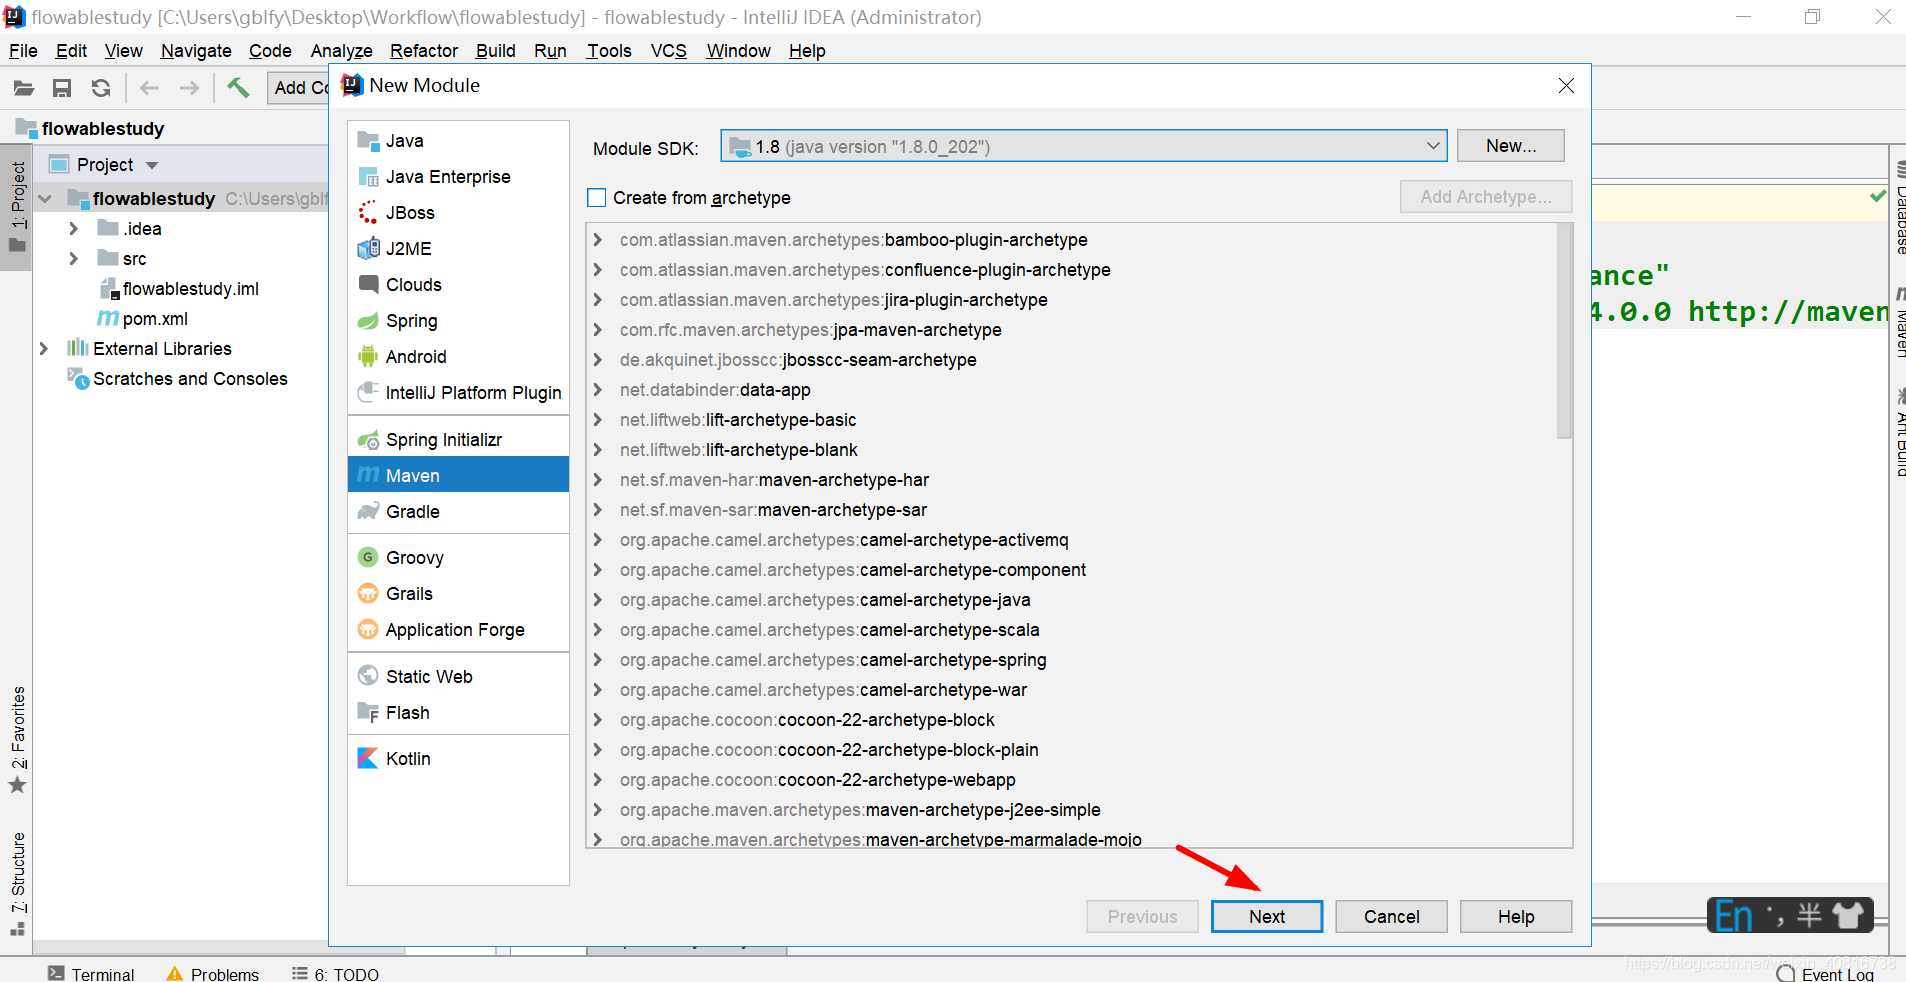Click the Cancel button
This screenshot has width=1906, height=982.
tap(1392, 917)
